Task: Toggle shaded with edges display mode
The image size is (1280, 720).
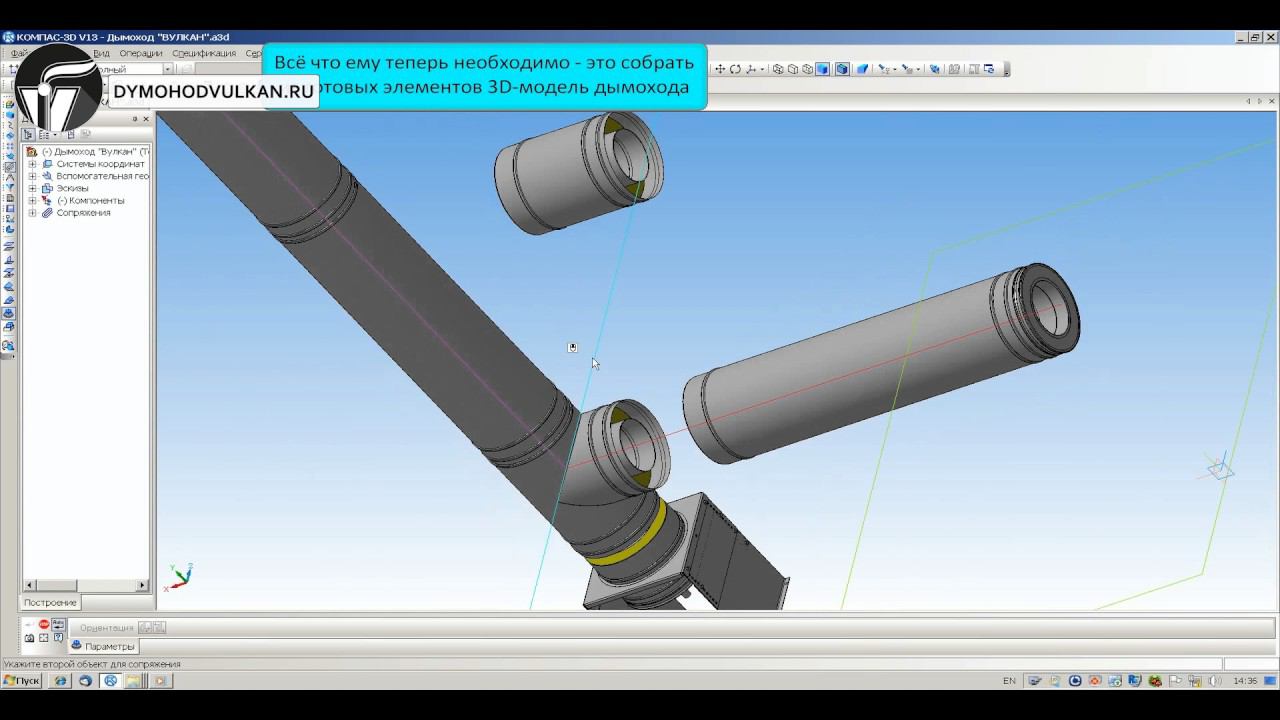Action: [x=842, y=69]
